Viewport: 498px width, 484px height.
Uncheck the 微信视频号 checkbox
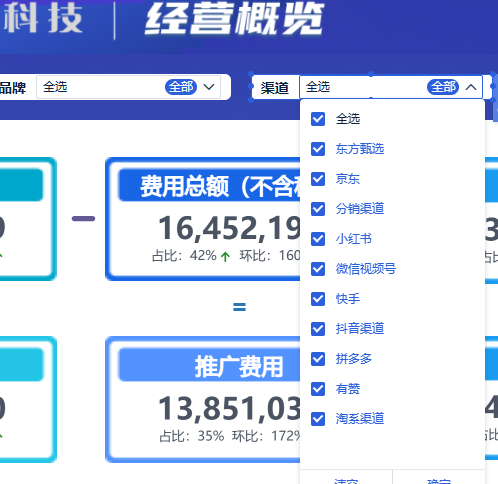click(318, 269)
